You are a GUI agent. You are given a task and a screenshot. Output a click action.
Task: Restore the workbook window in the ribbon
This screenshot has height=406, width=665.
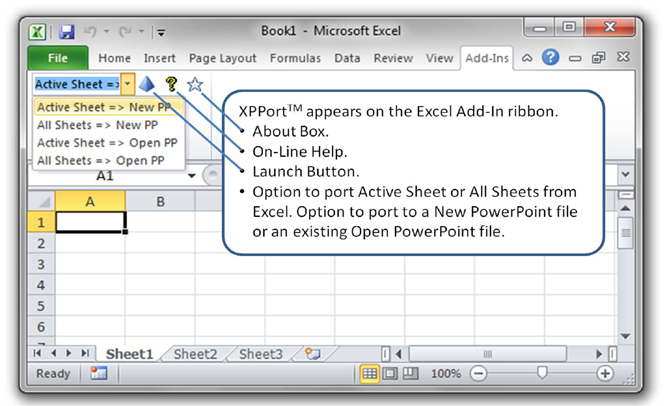(x=598, y=58)
